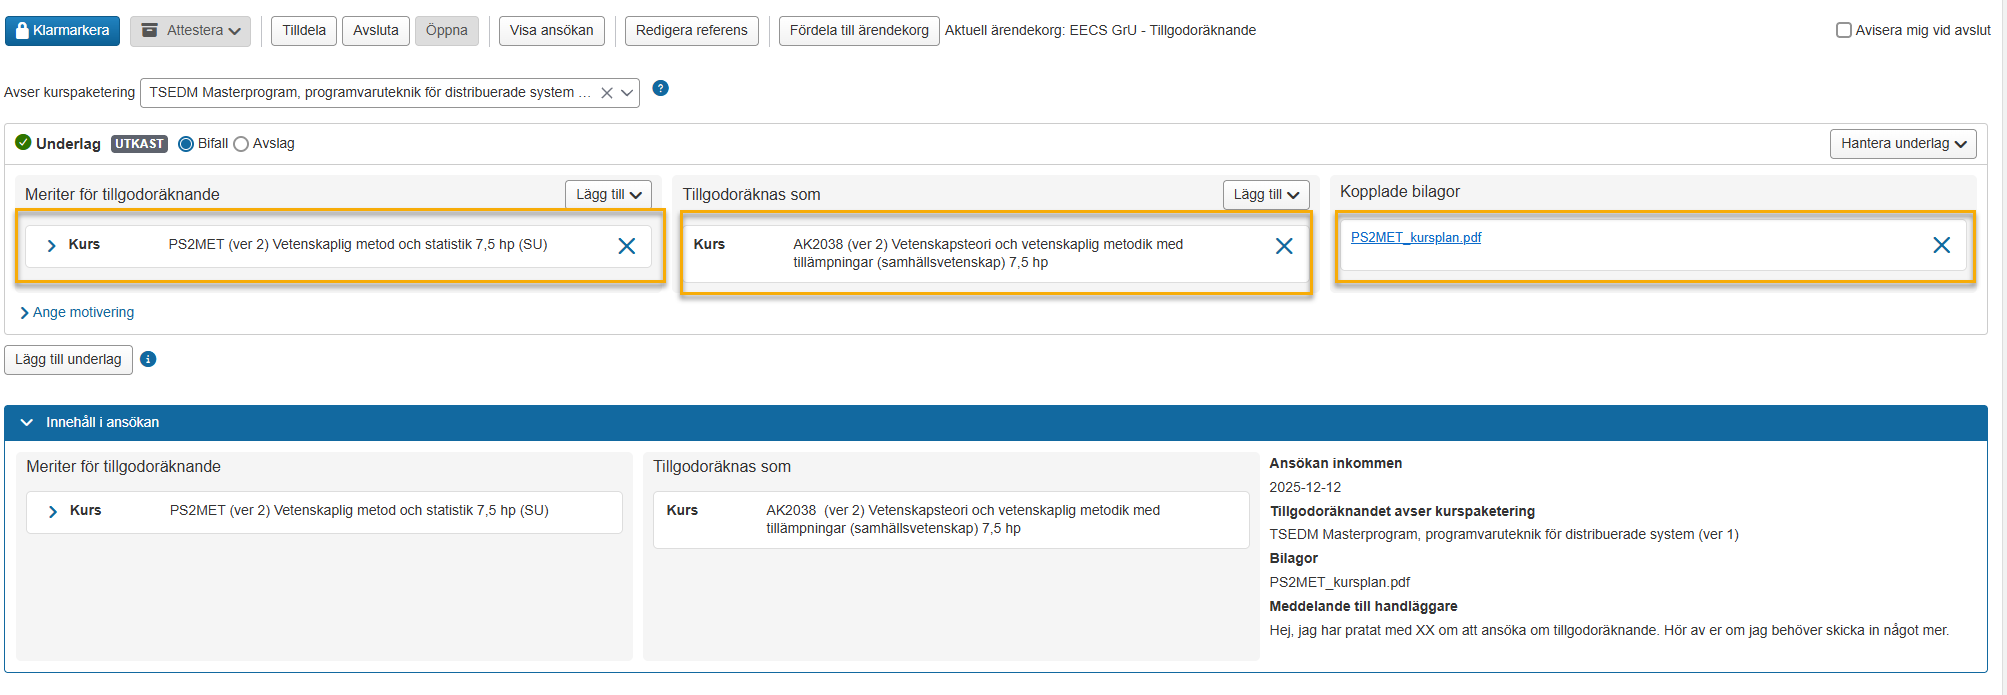Screen dimensions: 2007x695
Task: Click the Avsluta button
Action: [376, 31]
